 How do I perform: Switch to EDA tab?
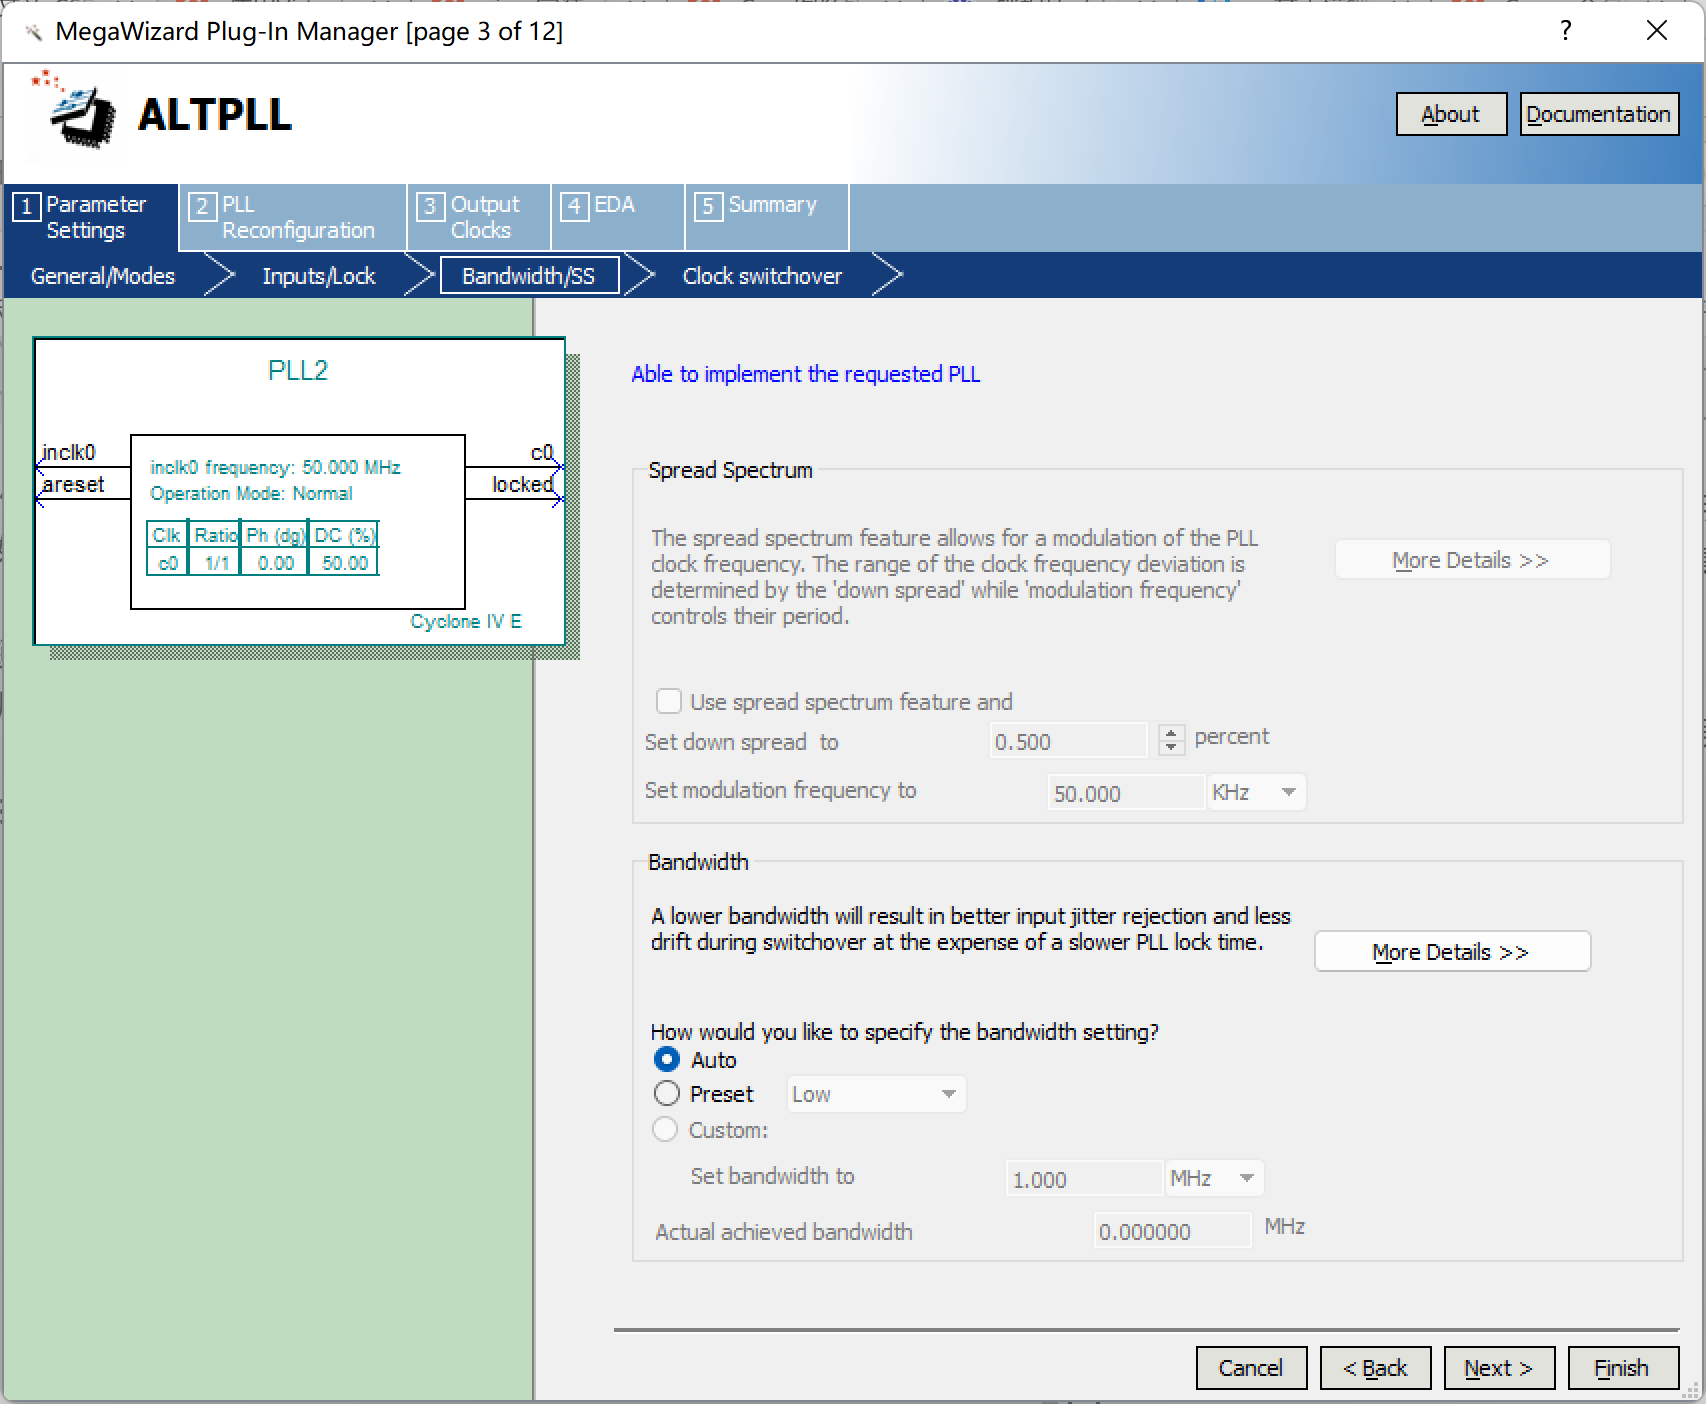tap(617, 217)
